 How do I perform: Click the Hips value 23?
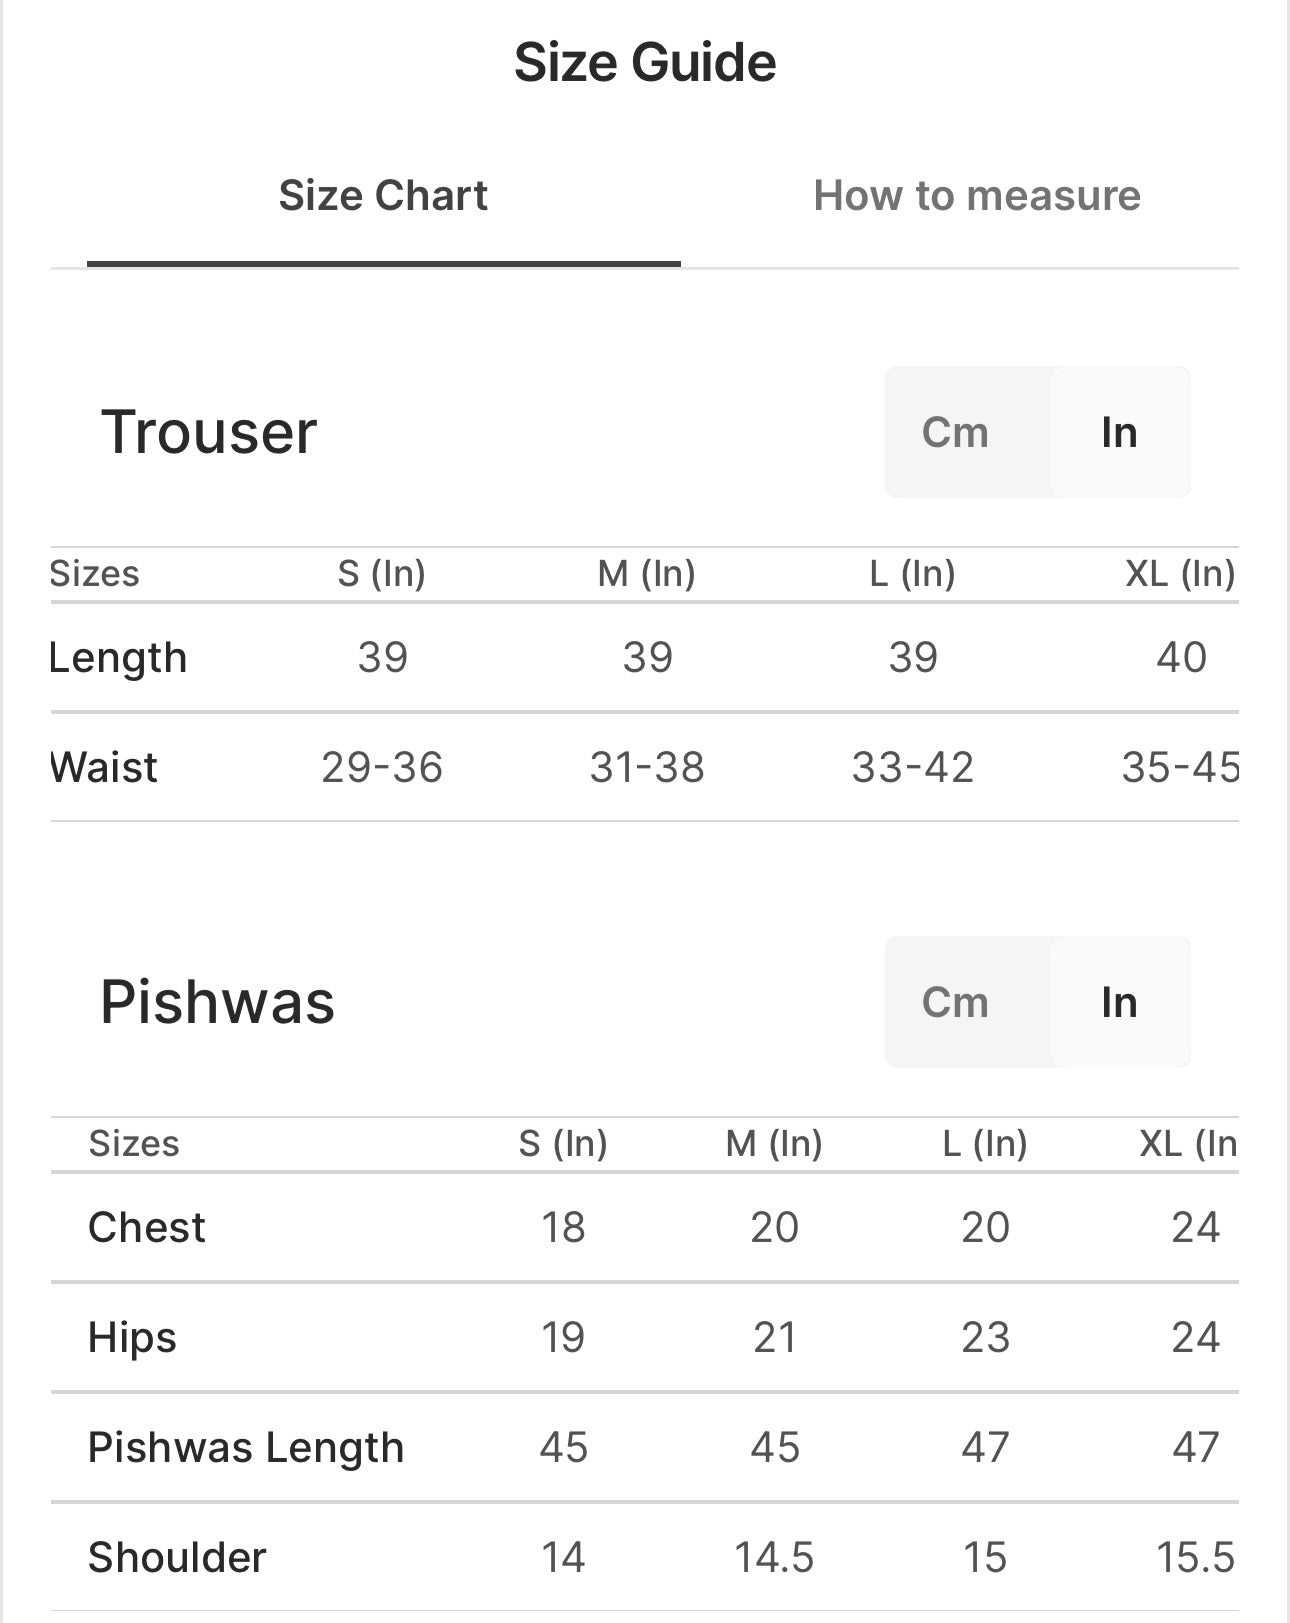click(x=985, y=1338)
